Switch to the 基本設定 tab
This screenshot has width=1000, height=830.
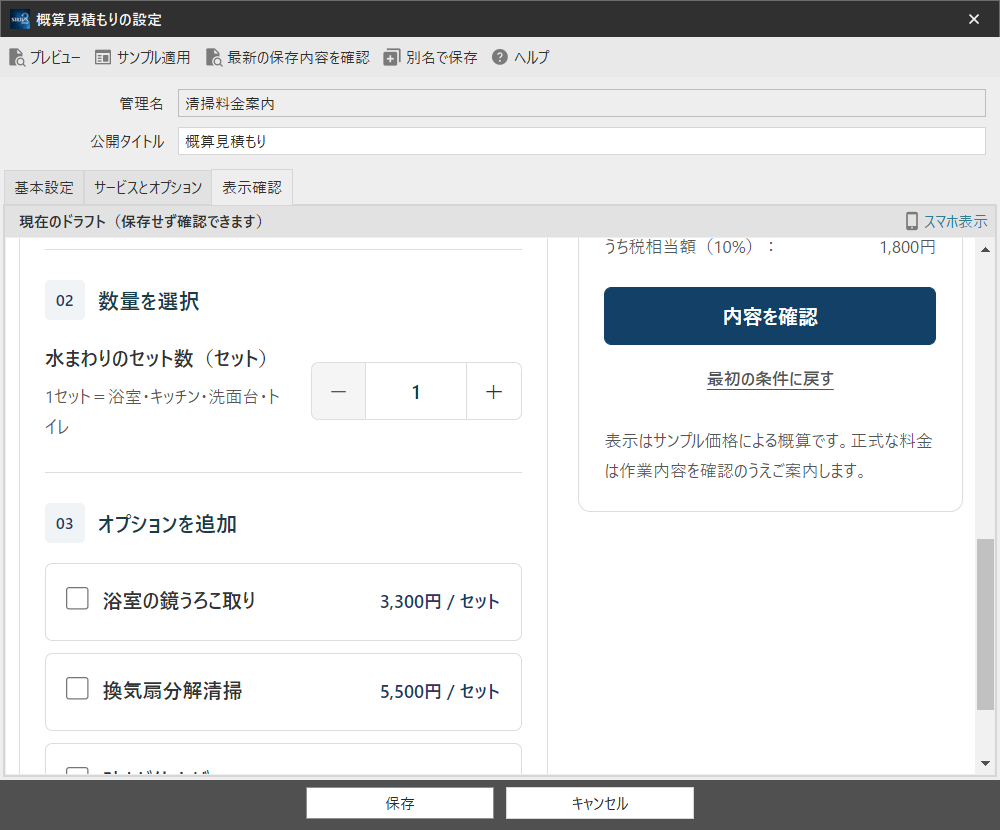pyautogui.click(x=44, y=188)
